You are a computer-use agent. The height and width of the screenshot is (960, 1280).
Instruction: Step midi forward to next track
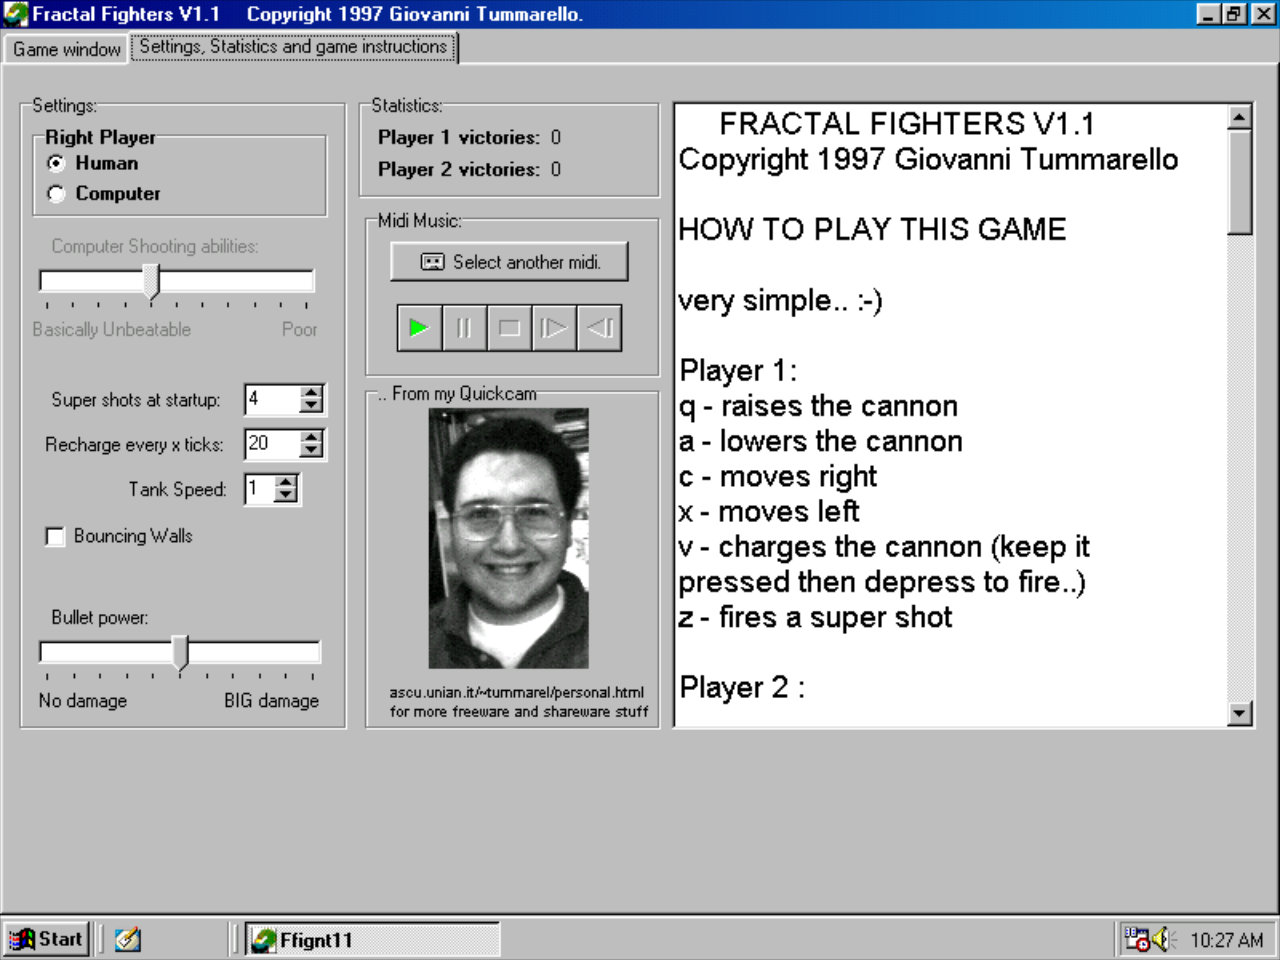pos(554,328)
